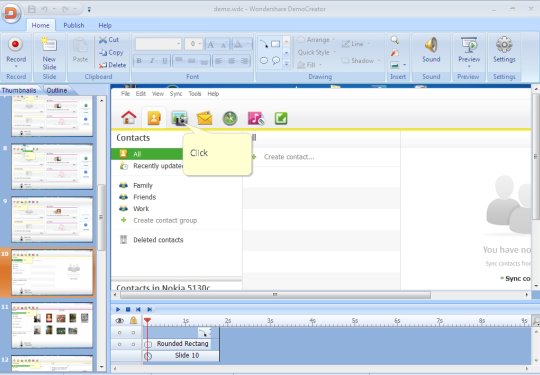Select the rectangle shape tool

coord(276,44)
